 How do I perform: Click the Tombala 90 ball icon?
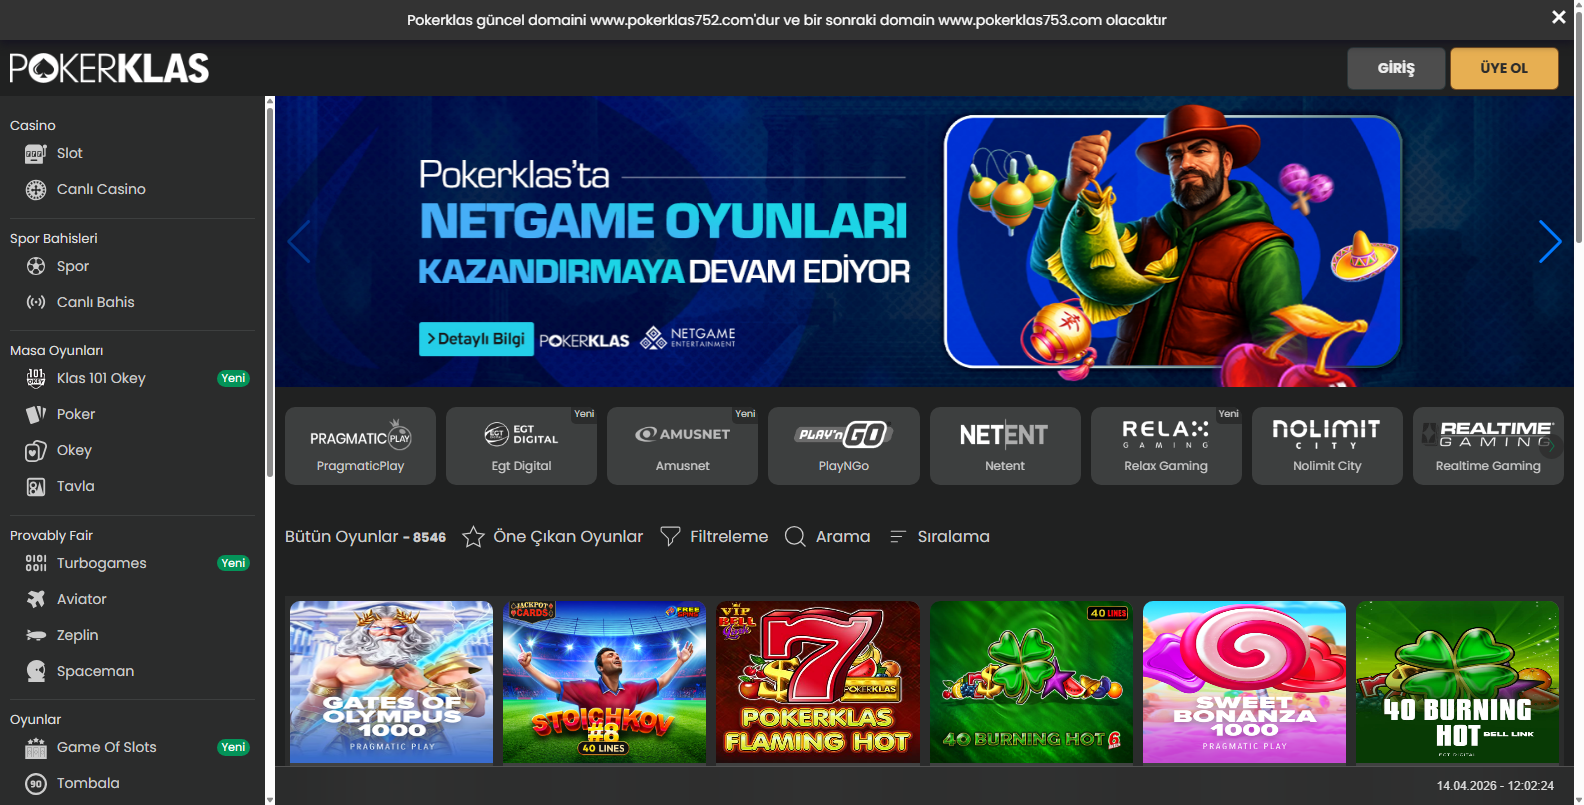(x=36, y=784)
